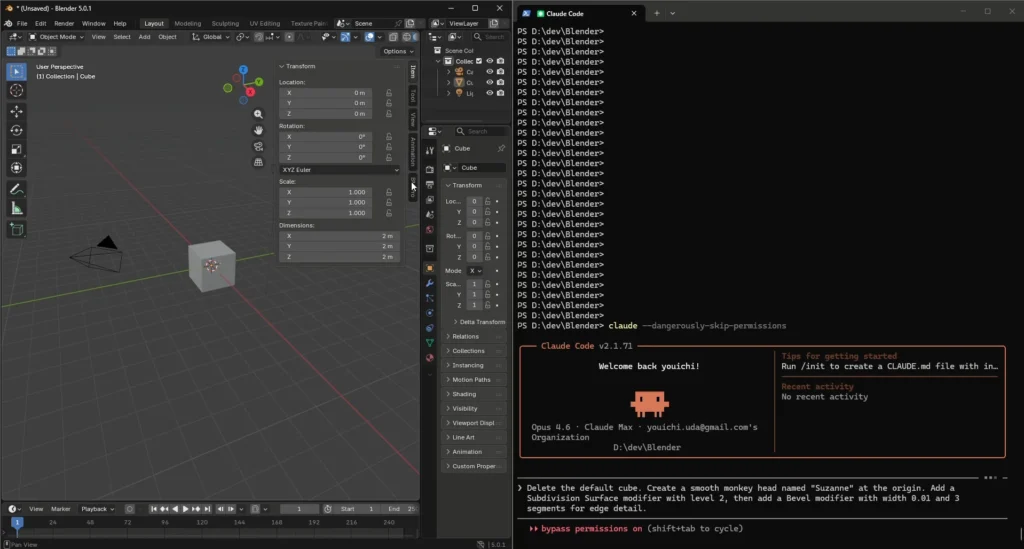Expand the Relations panel
The height and width of the screenshot is (549, 1024).
tap(473, 337)
